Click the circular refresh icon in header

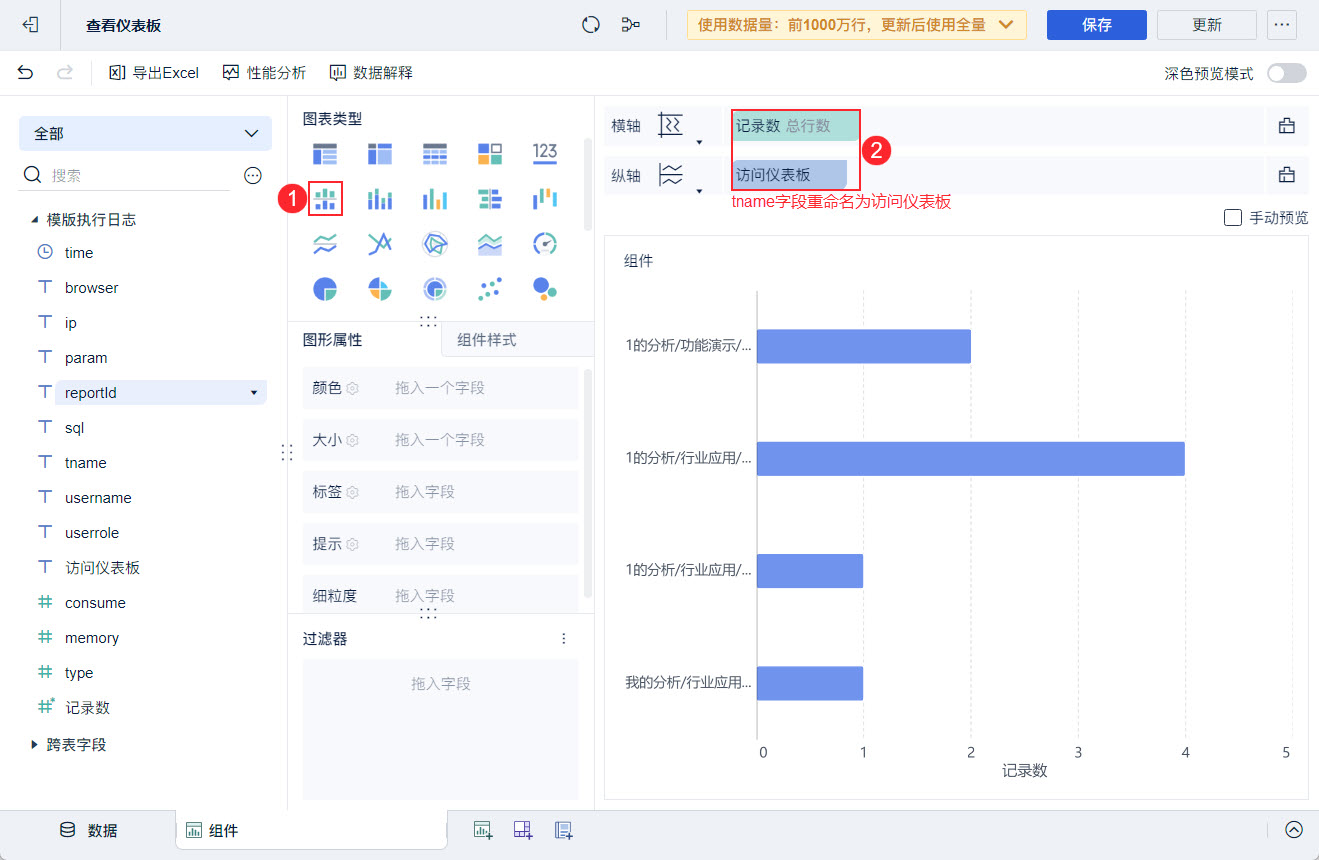coord(591,25)
